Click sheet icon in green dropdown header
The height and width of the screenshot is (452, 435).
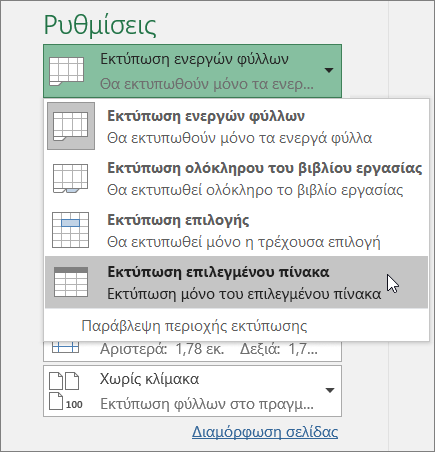point(66,71)
